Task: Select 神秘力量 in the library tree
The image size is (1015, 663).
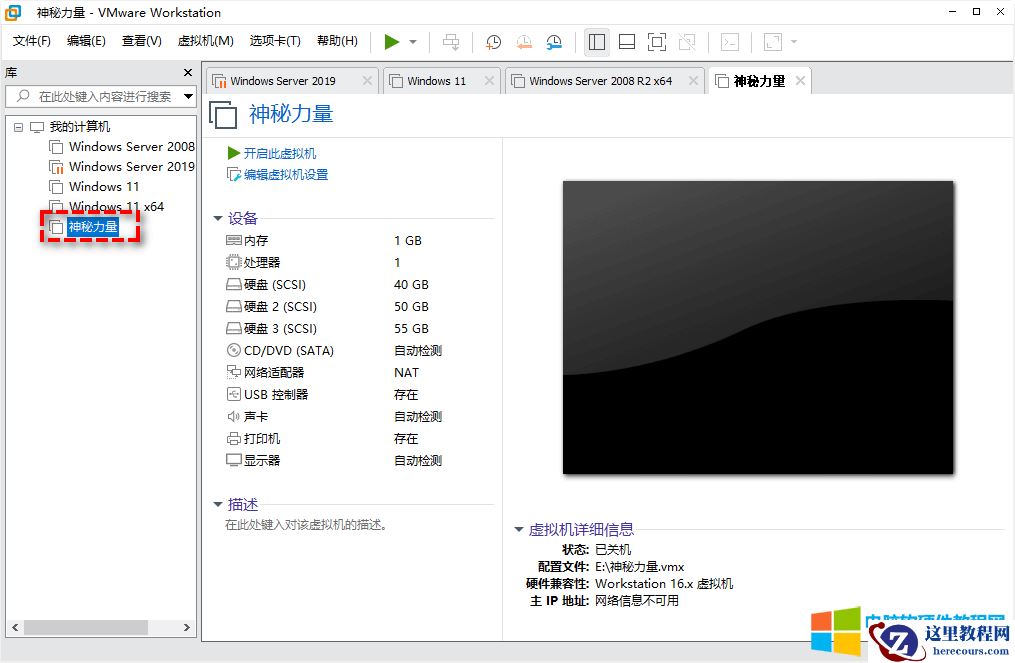Action: (93, 227)
